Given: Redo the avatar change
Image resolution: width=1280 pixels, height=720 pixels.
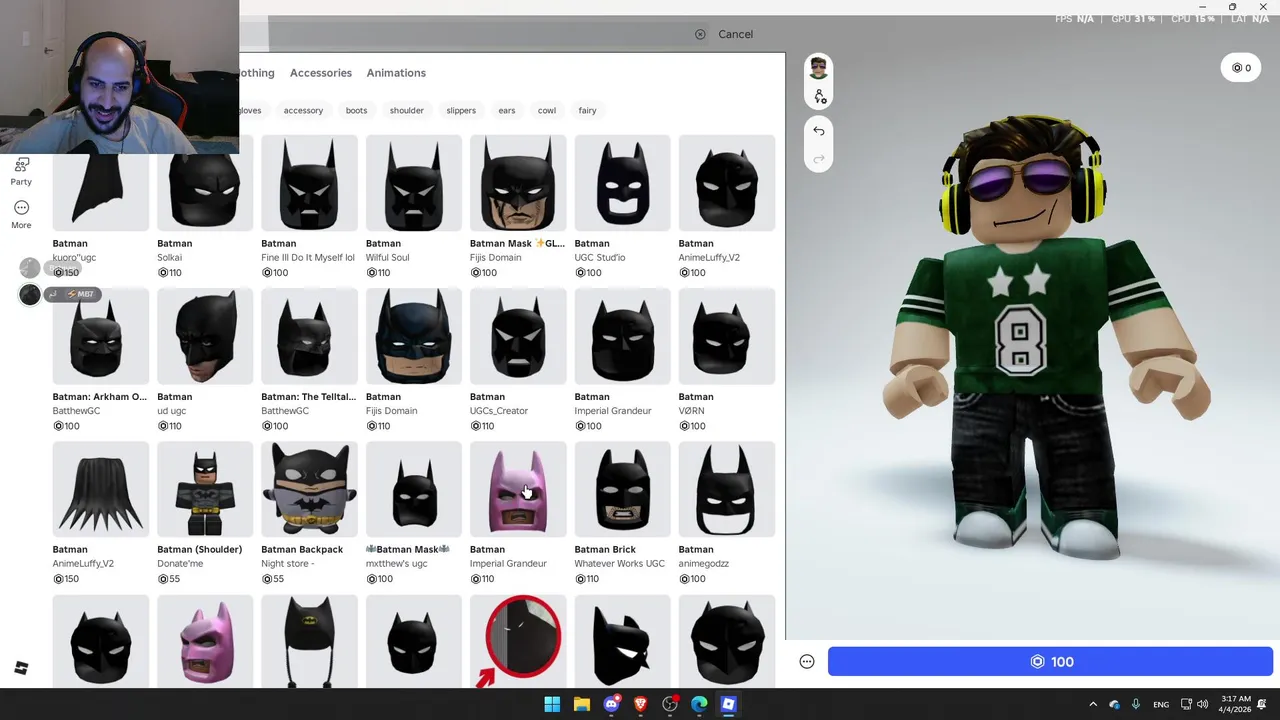Looking at the screenshot, I should [x=819, y=159].
